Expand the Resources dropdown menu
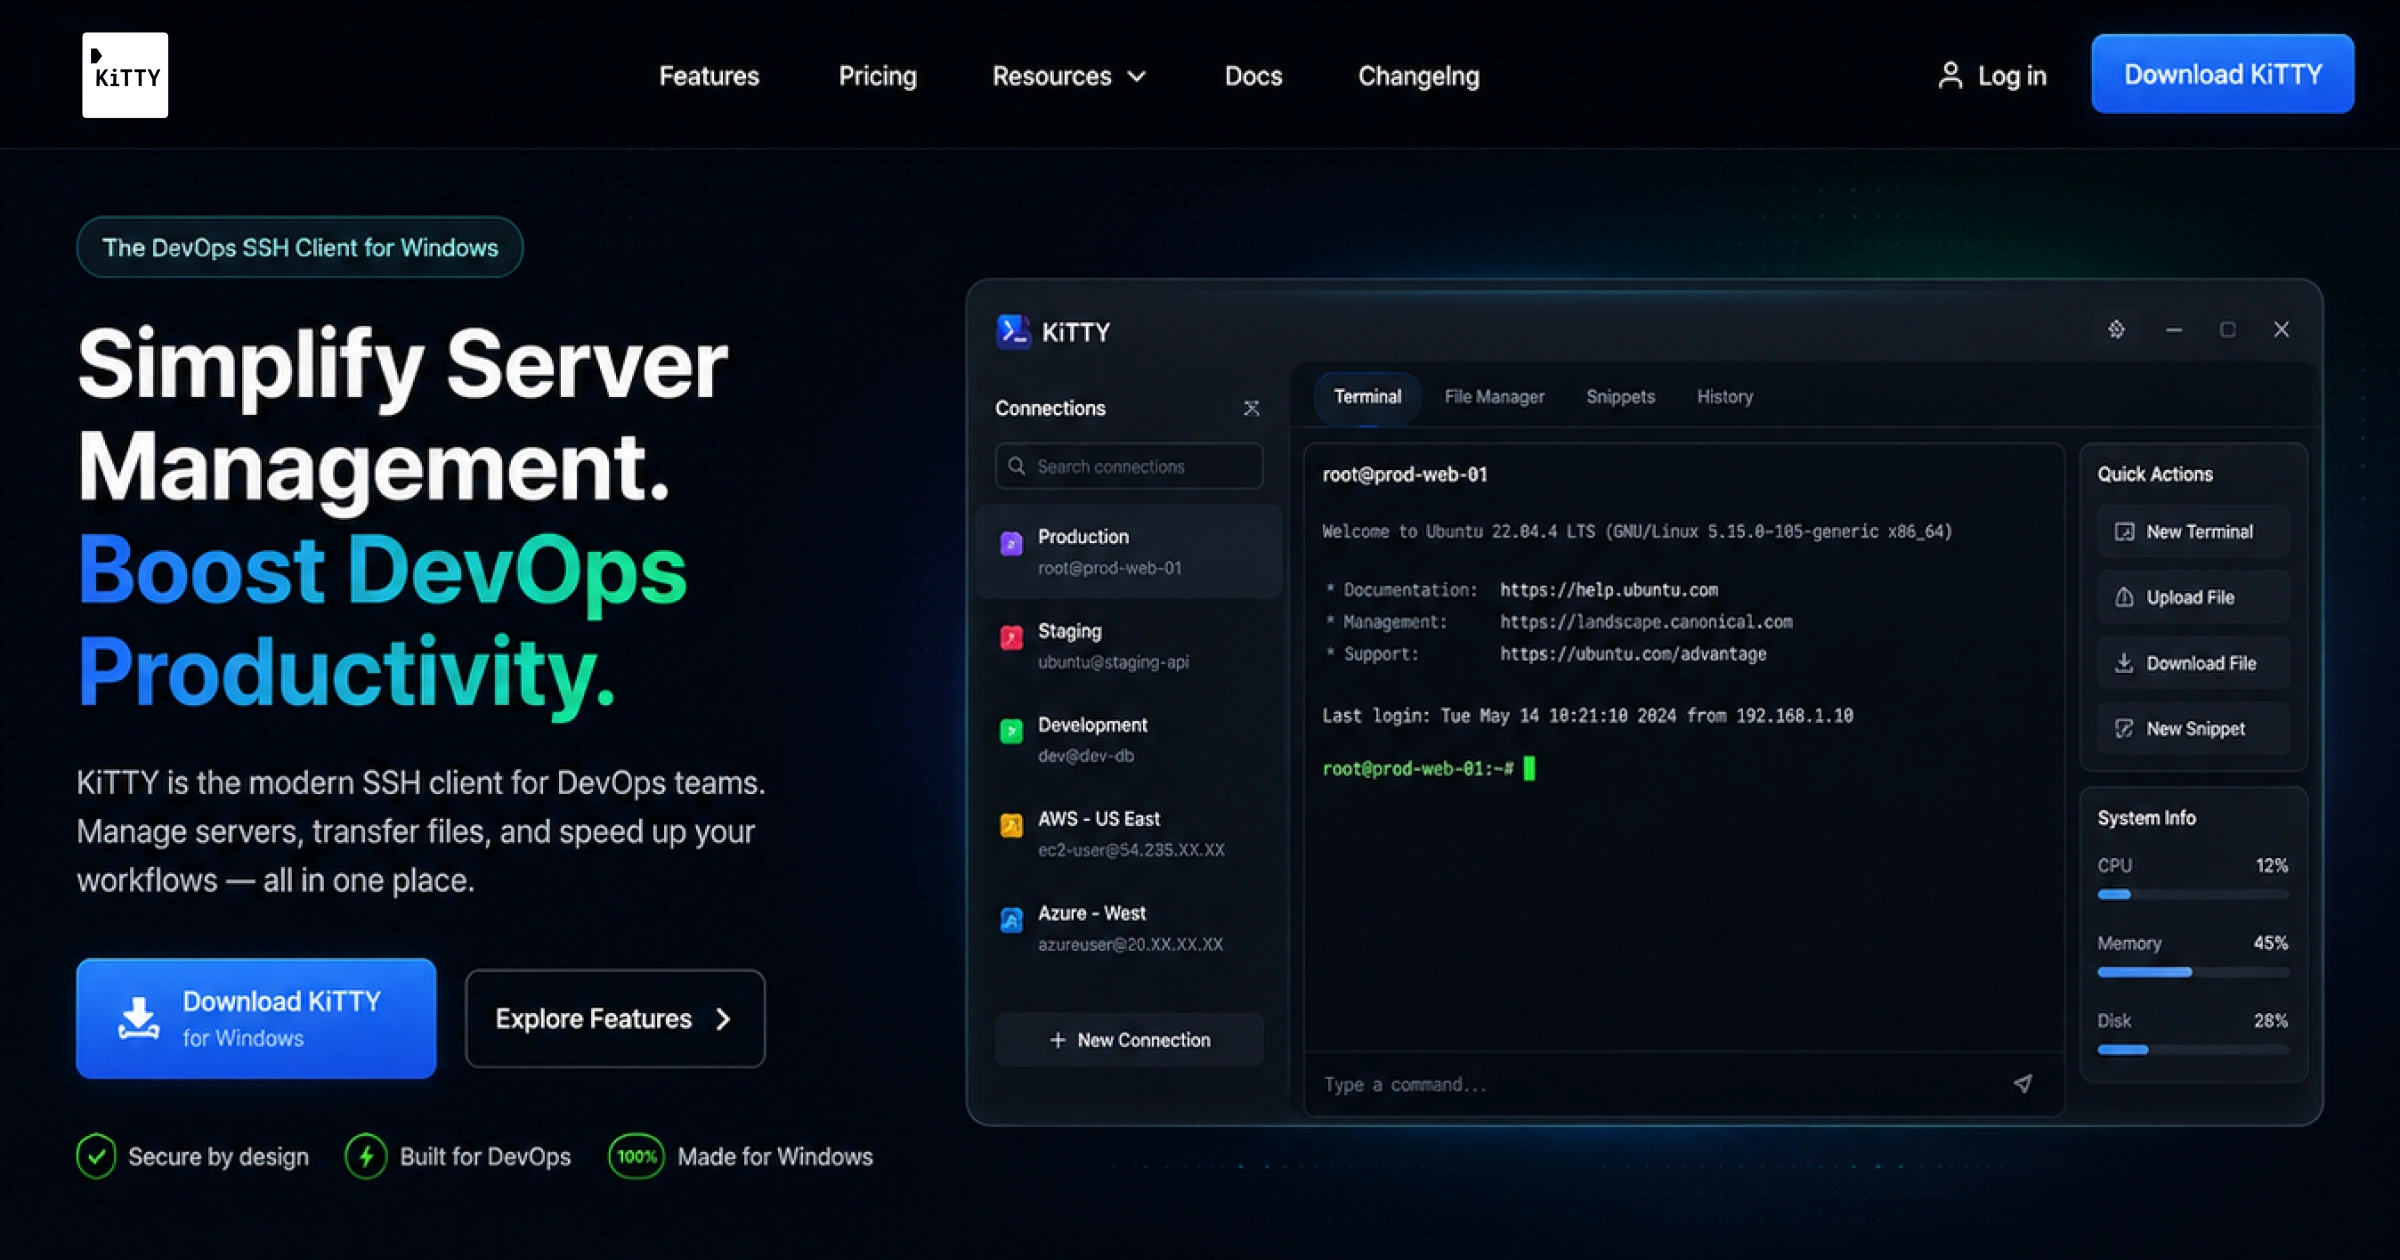 click(x=1069, y=76)
